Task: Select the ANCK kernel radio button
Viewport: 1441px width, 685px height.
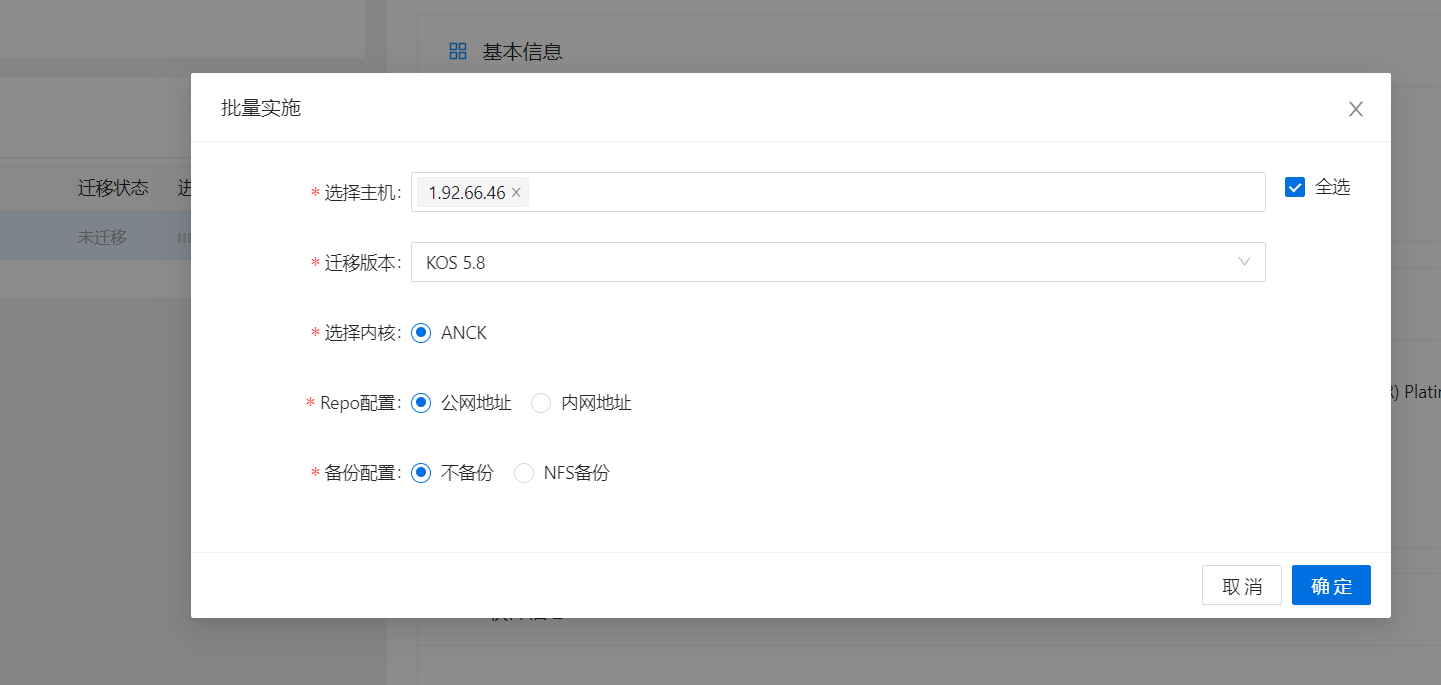Action: [x=421, y=333]
